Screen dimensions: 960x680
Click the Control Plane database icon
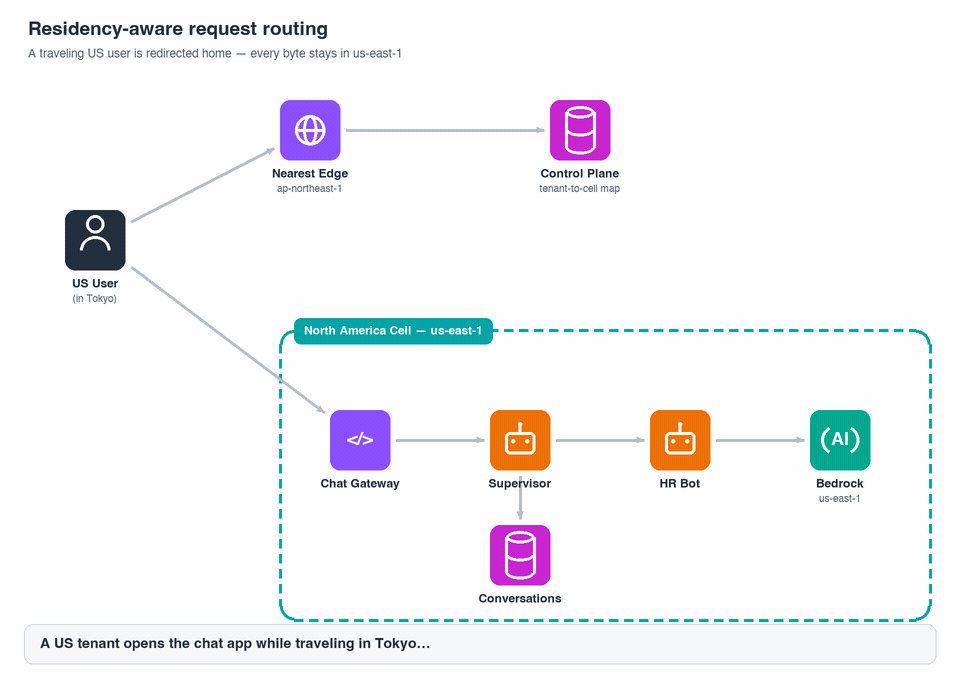580,130
